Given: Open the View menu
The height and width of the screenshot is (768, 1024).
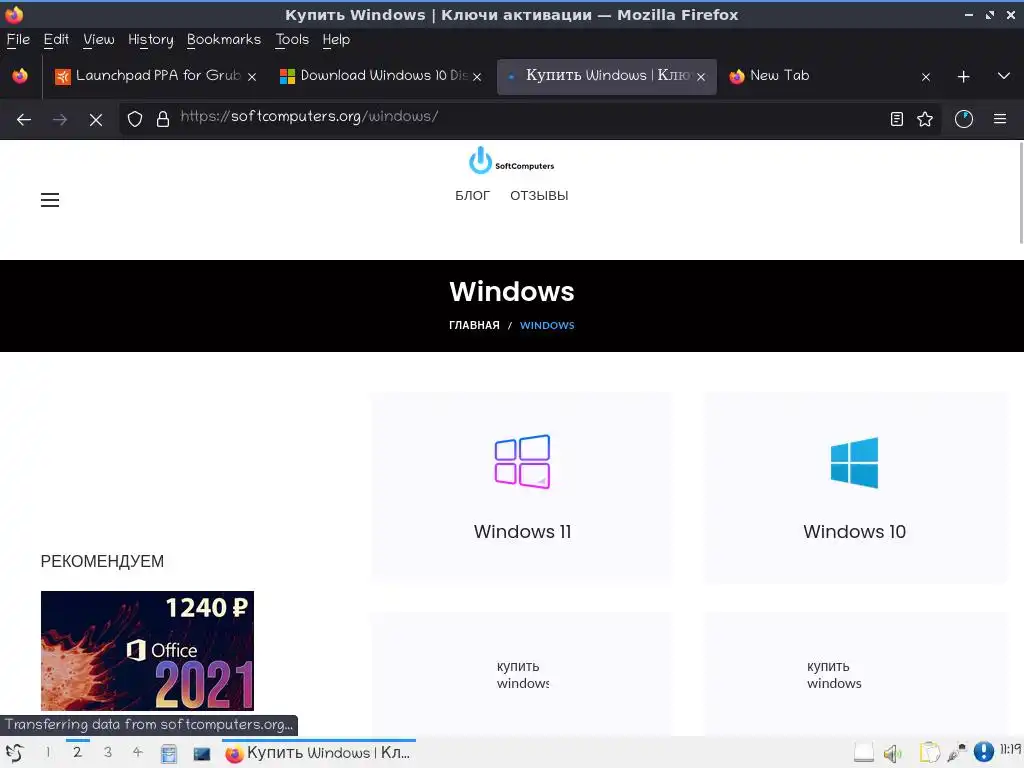Looking at the screenshot, I should pyautogui.click(x=99, y=40).
